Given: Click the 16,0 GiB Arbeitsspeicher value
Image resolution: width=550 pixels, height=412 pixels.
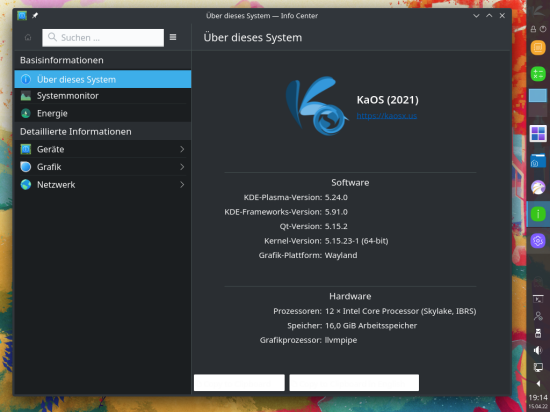Looking at the screenshot, I should click(x=371, y=326).
